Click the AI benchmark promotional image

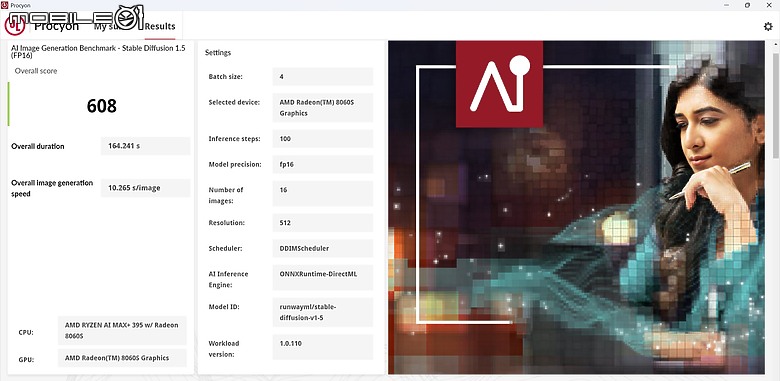click(576, 207)
